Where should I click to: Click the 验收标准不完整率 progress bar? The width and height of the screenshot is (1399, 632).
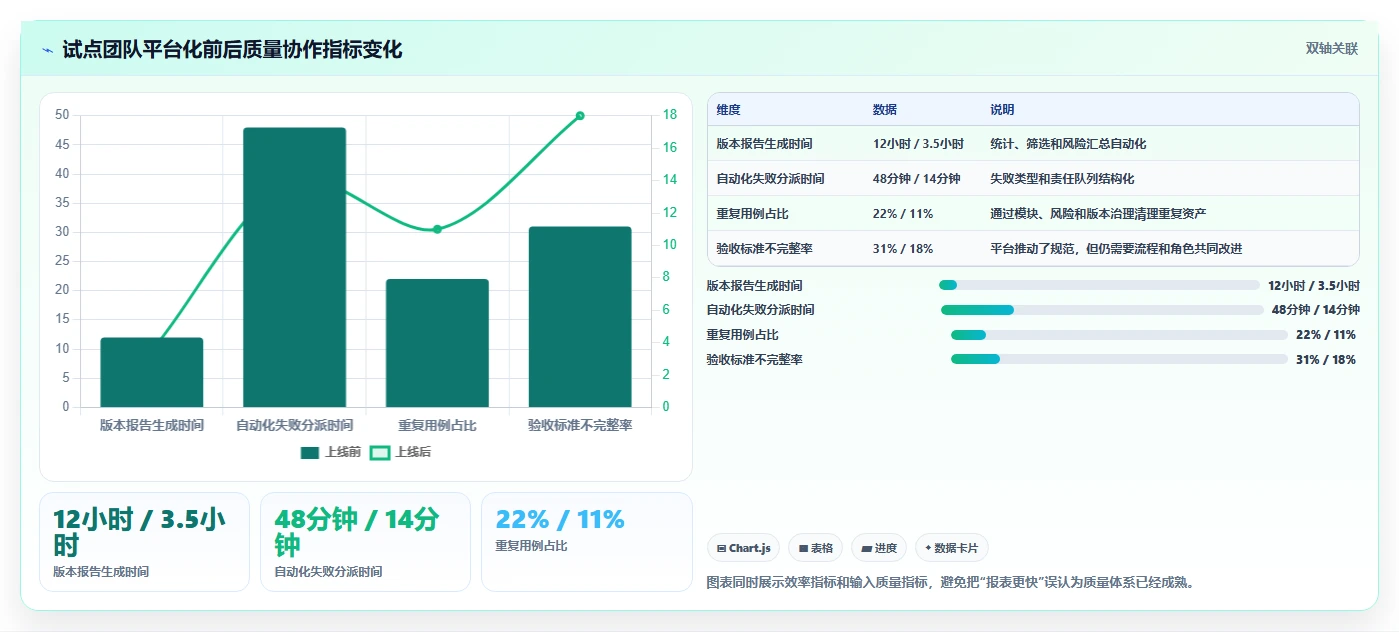pyautogui.click(x=1119, y=359)
